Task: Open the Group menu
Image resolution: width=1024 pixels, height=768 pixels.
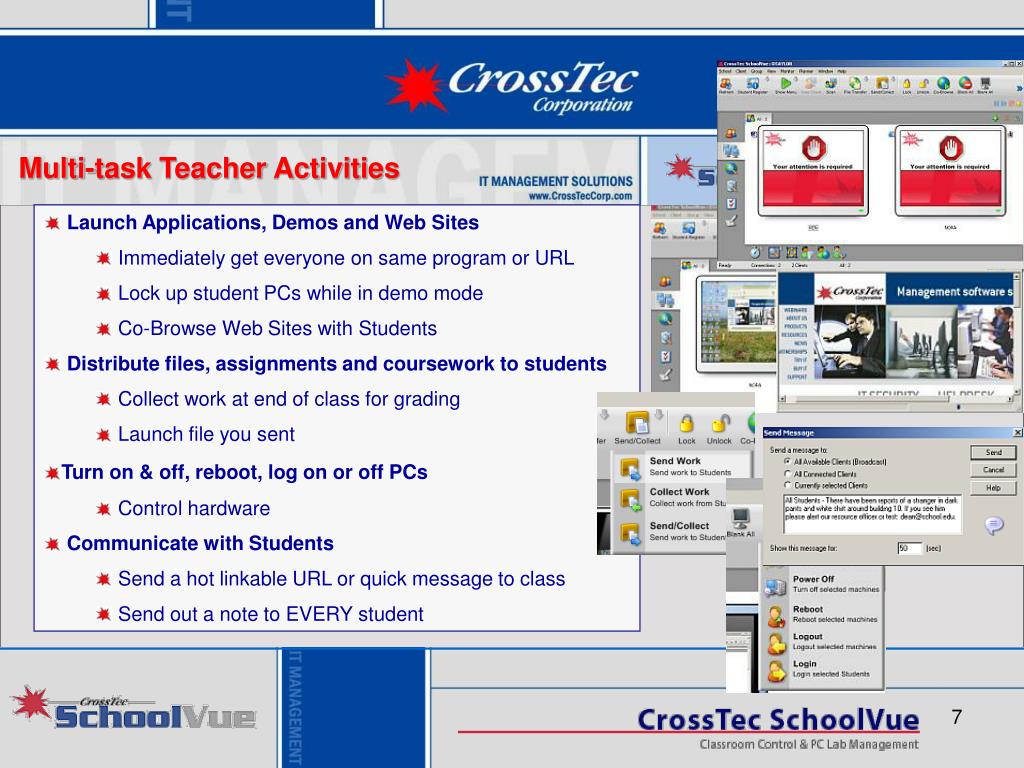Action: pyautogui.click(x=756, y=71)
